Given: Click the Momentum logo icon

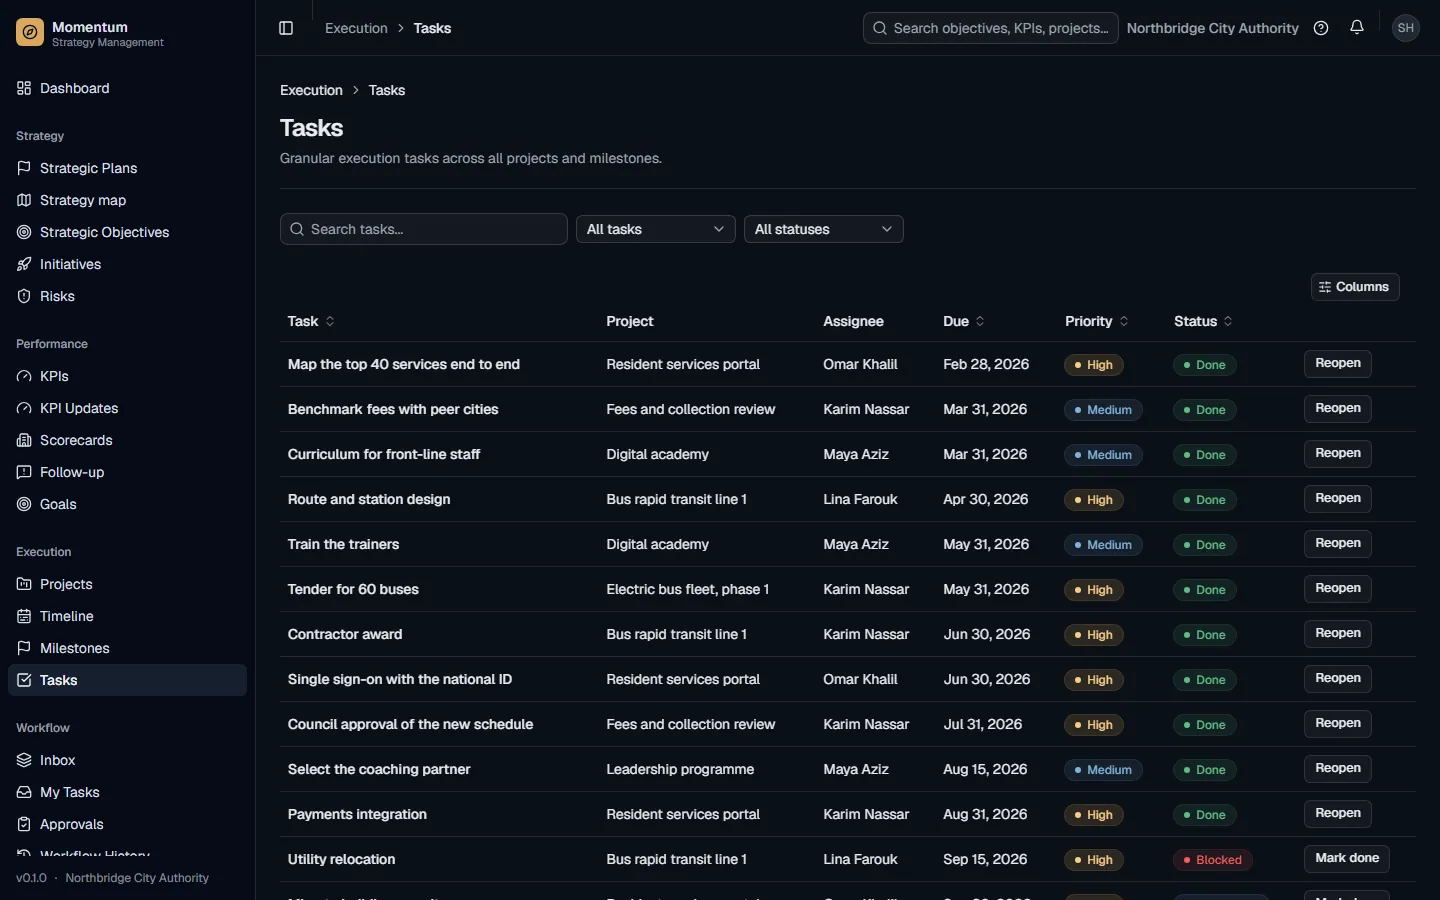Looking at the screenshot, I should 30,33.
